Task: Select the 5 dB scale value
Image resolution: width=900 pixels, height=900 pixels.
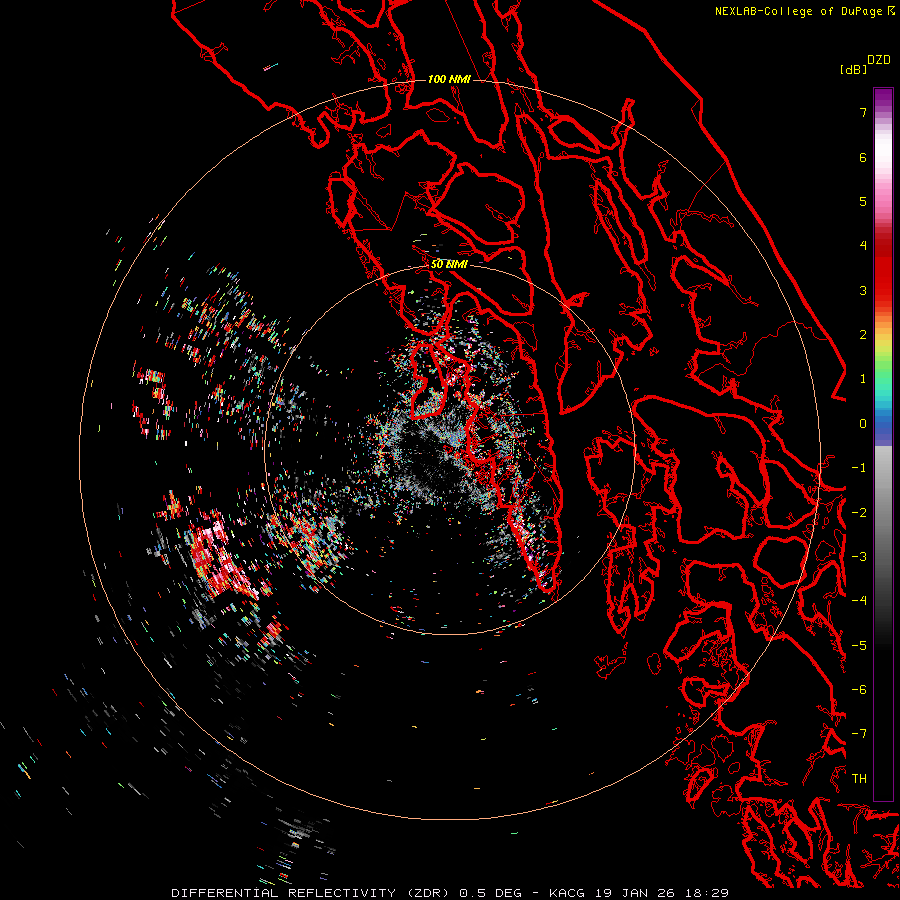Action: click(x=863, y=201)
